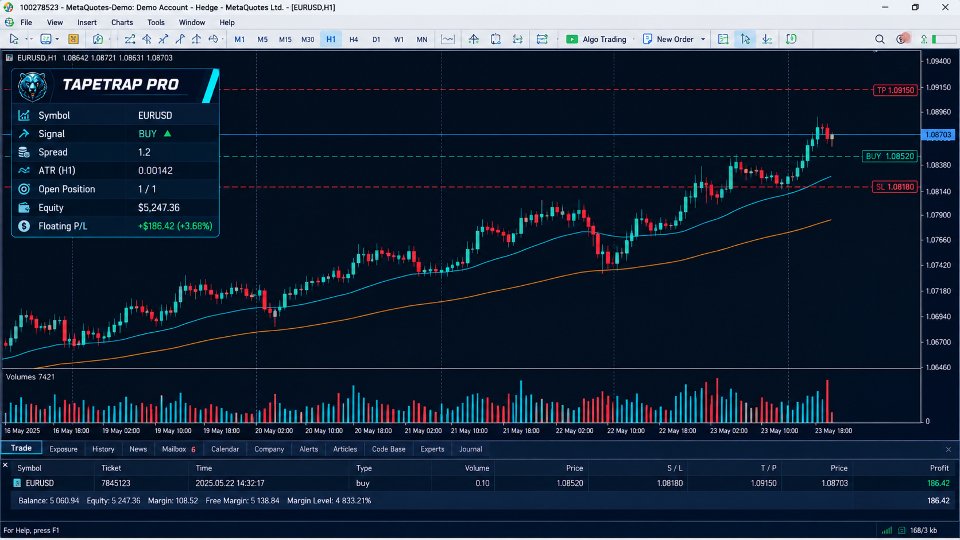Open the View menu
This screenshot has width=960, height=540.
pos(54,22)
